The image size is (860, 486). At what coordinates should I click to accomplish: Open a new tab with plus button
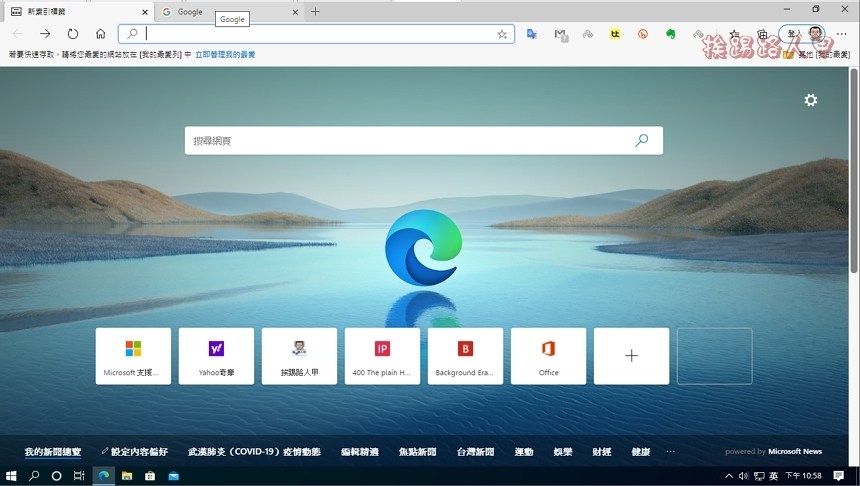[x=315, y=12]
